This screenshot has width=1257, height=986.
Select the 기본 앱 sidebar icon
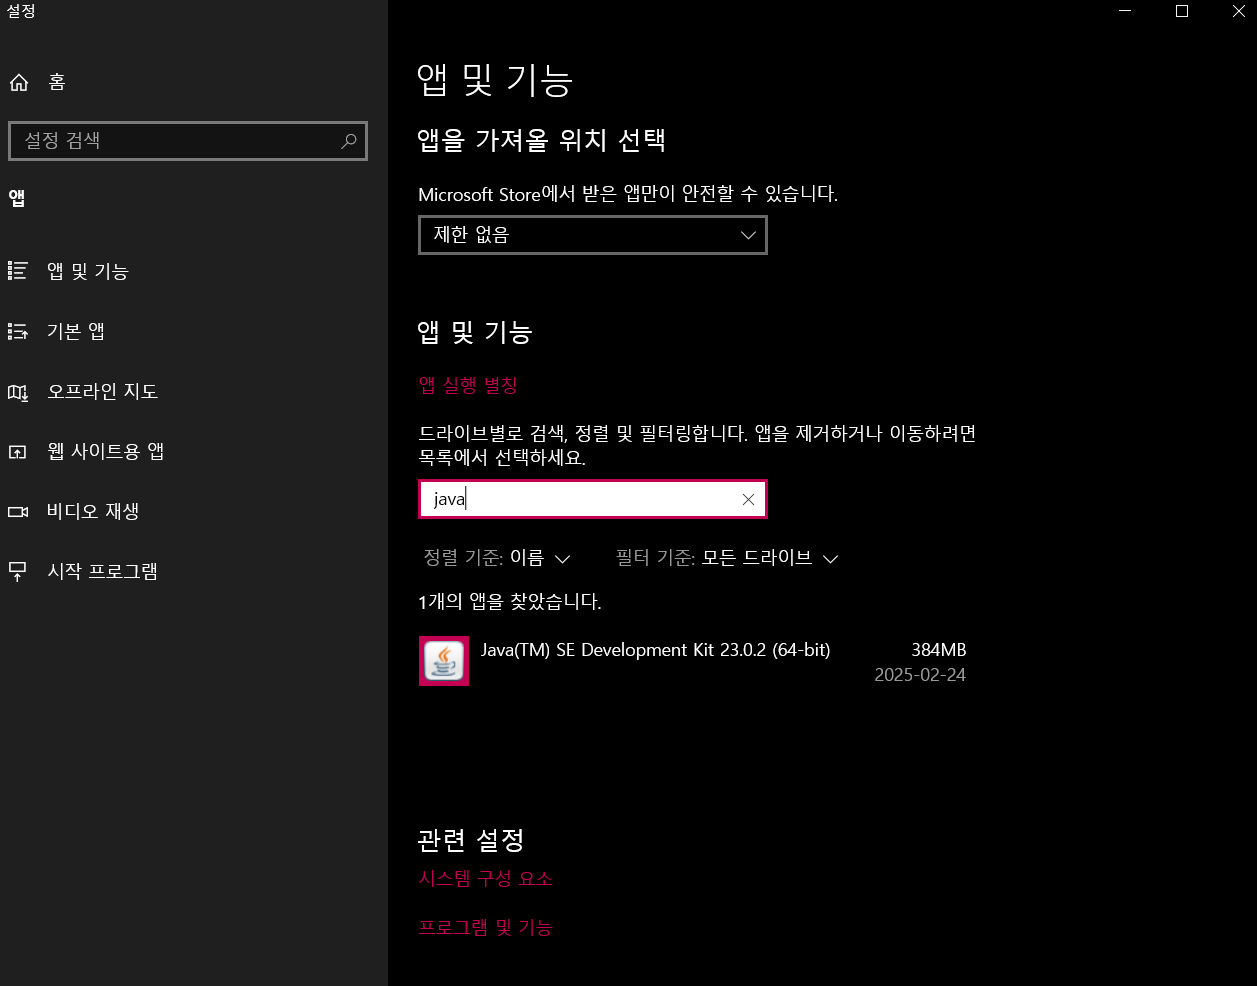[x=18, y=331]
